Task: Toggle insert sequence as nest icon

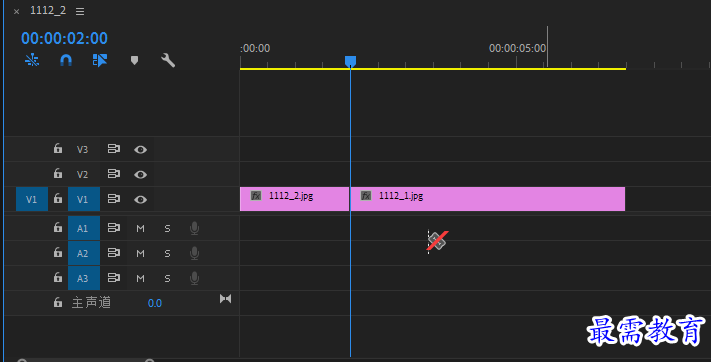Action: click(32, 60)
